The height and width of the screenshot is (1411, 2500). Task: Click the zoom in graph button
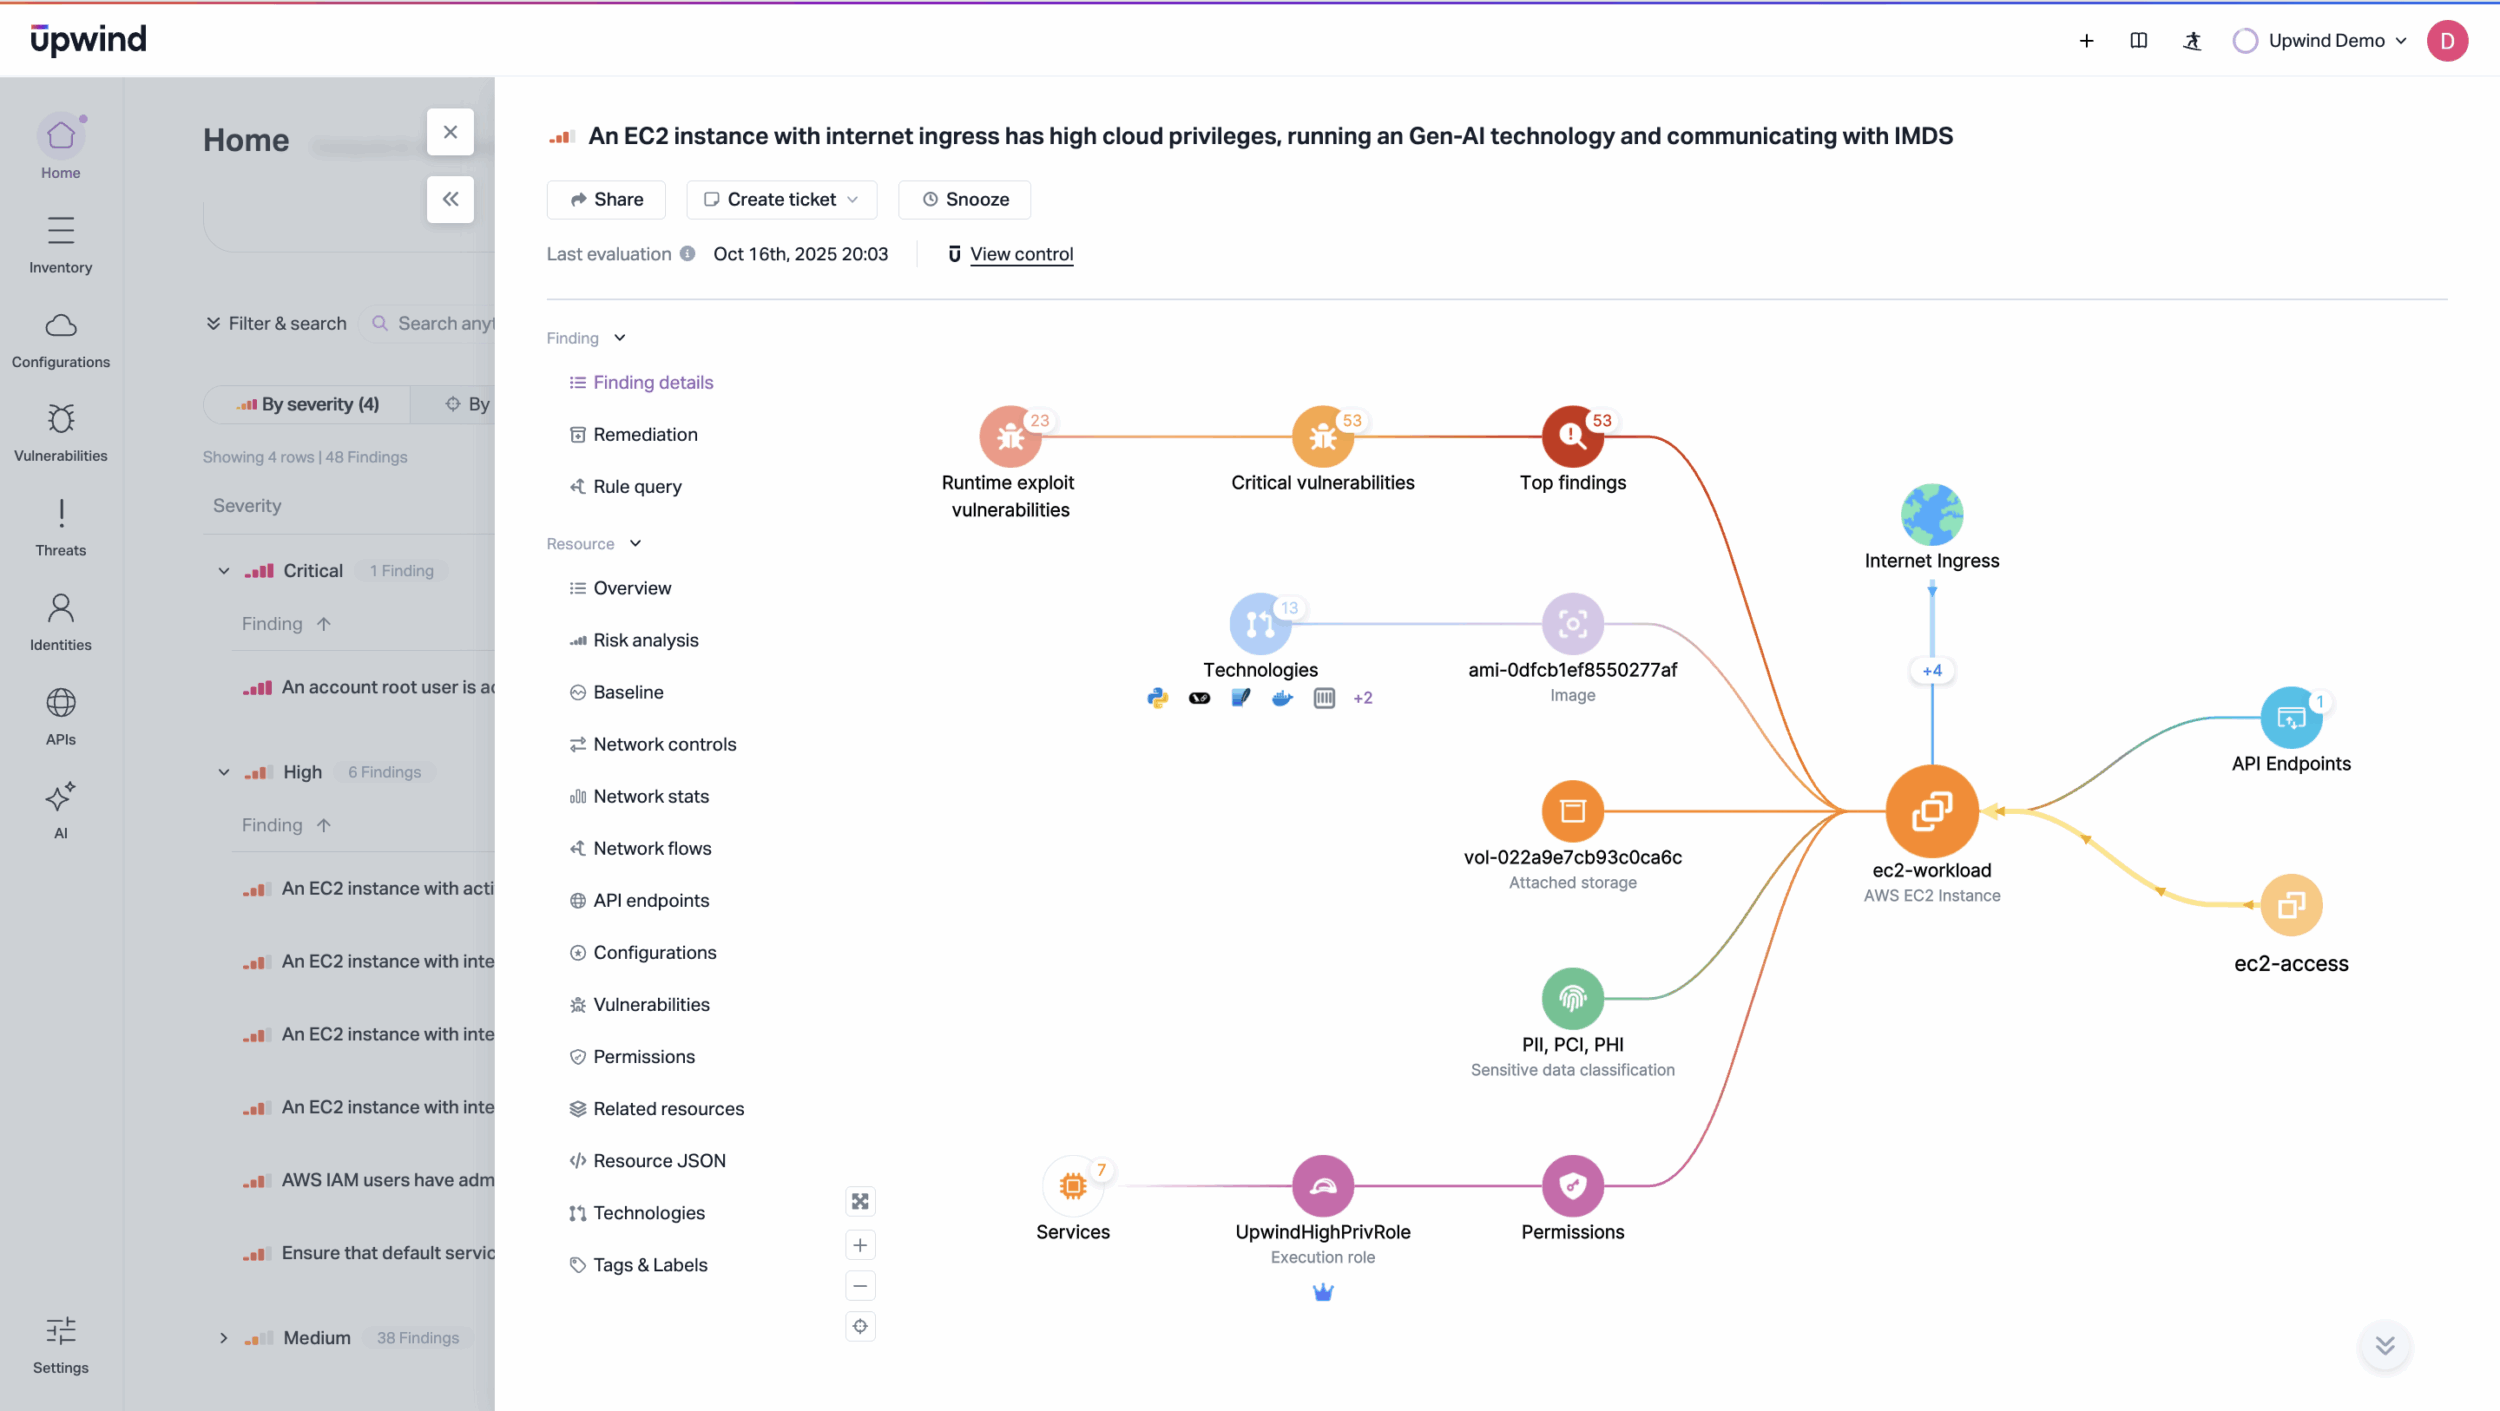(860, 1245)
